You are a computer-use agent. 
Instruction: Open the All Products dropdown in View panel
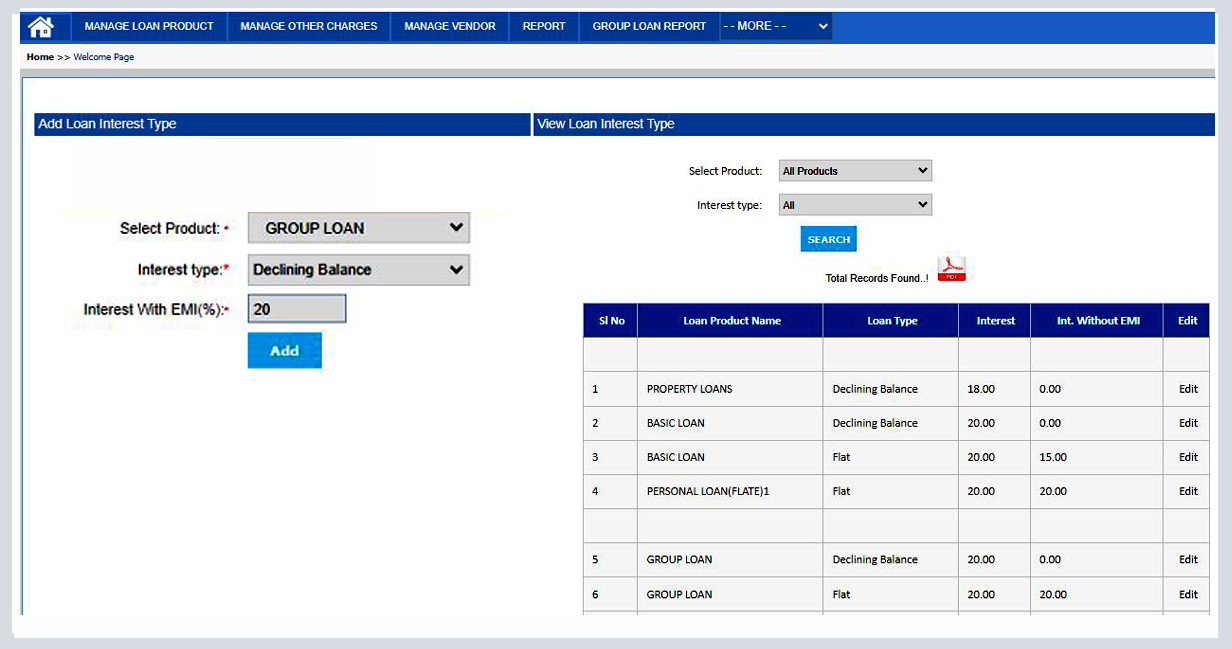855,170
